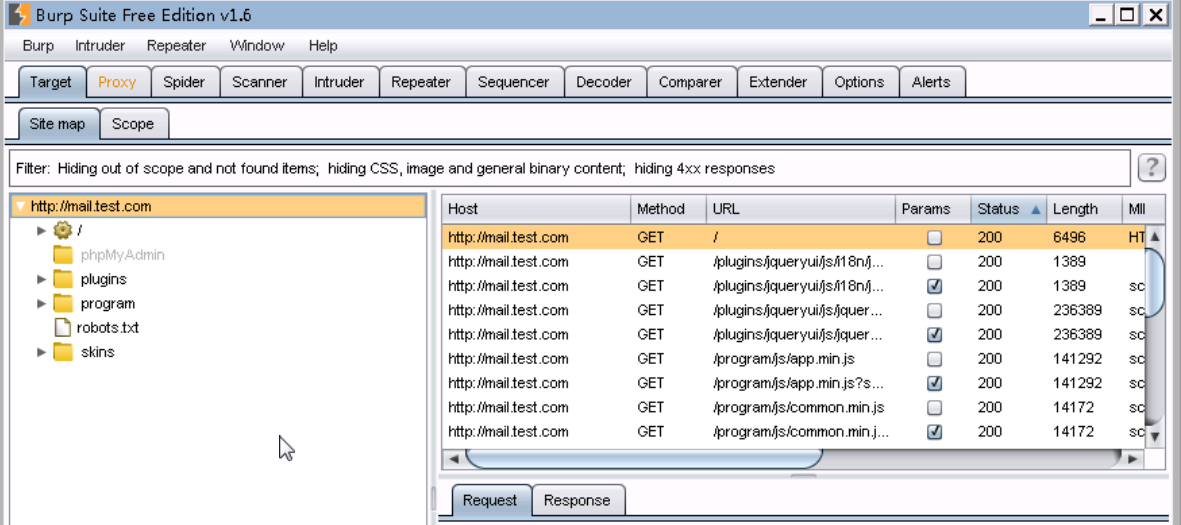This screenshot has width=1181, height=525.
Task: Click the phpMyAdmin folder icon
Action: tap(63, 255)
